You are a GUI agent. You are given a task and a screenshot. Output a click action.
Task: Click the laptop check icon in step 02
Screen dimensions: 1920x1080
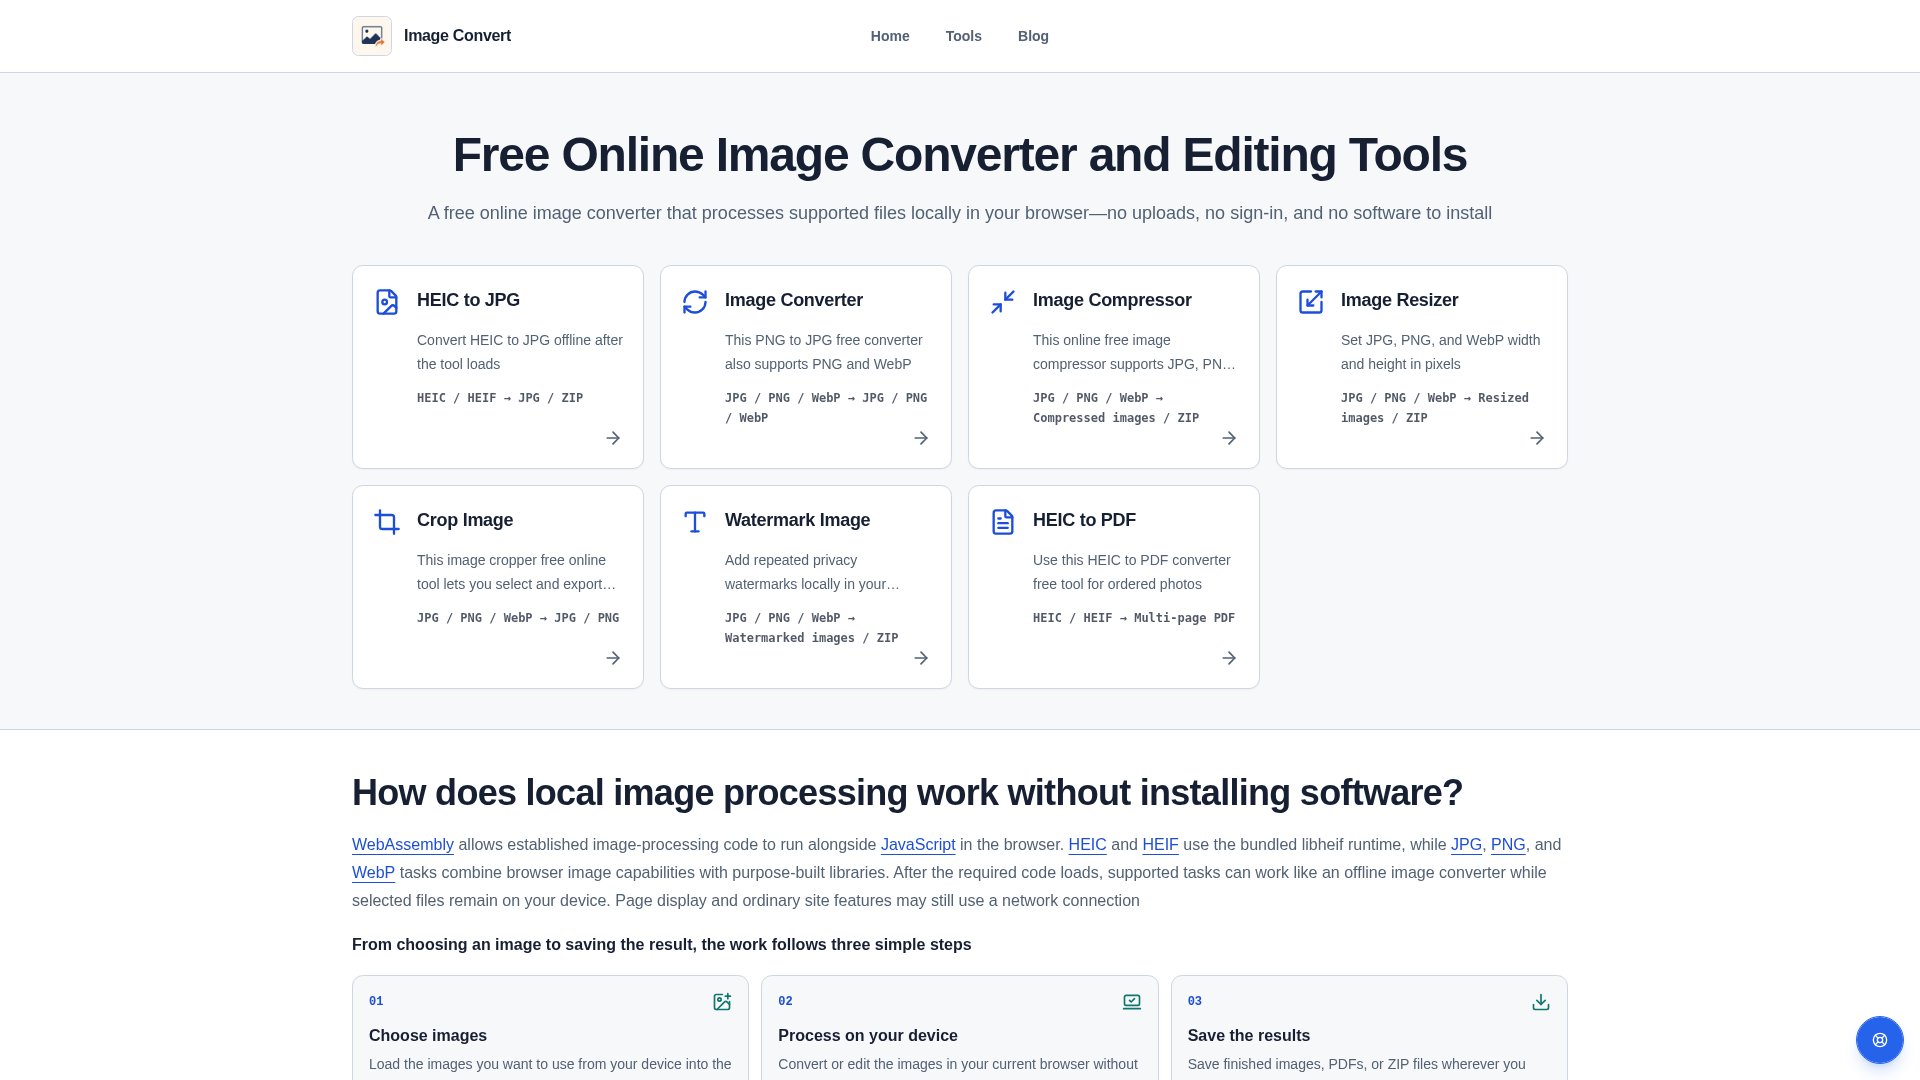1132,1002
